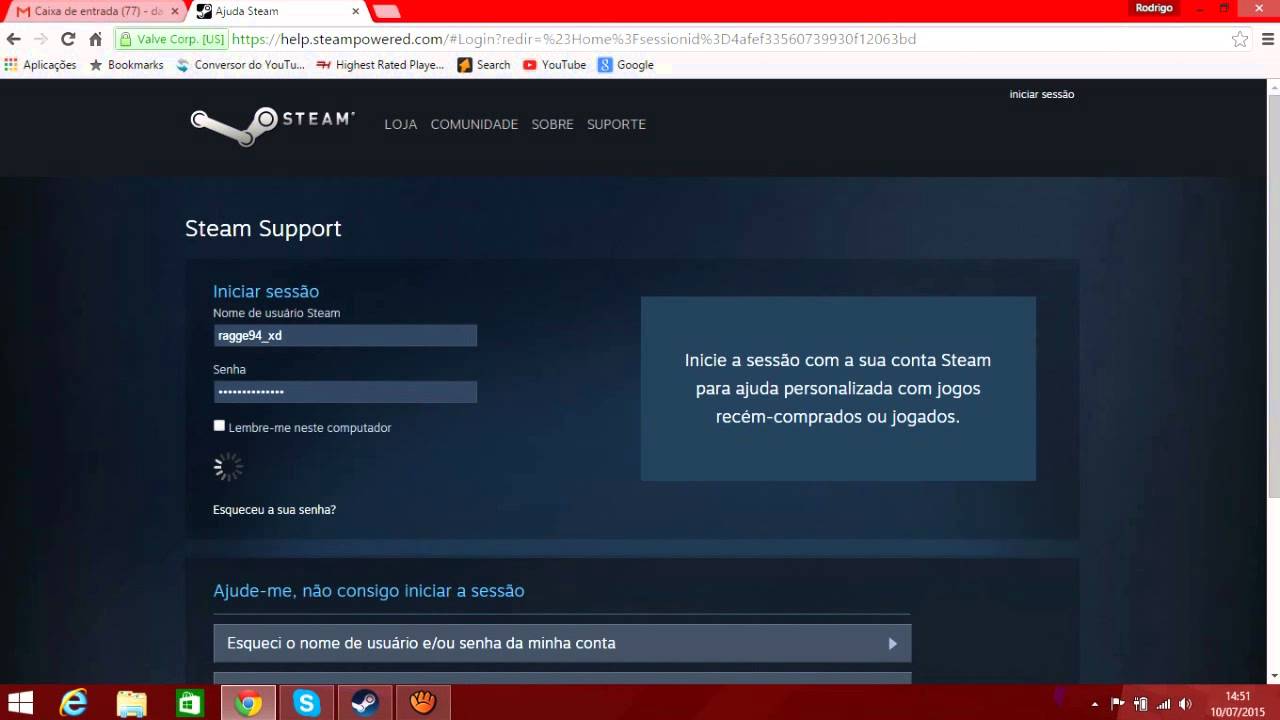Open the COMUNIDADE menu item

click(x=474, y=124)
